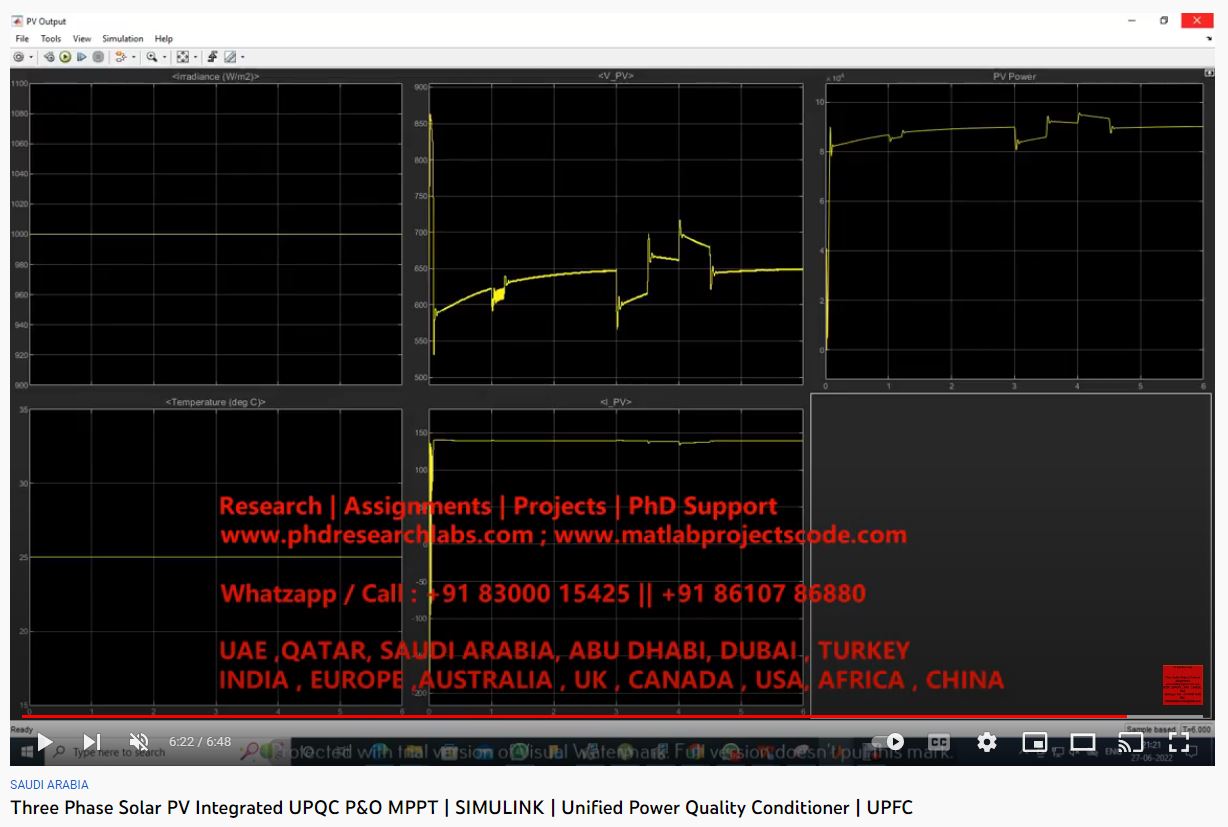Image resolution: width=1228 pixels, height=827 pixels.
Task: Click inside the V_PV voltage plot
Action: 616,234
